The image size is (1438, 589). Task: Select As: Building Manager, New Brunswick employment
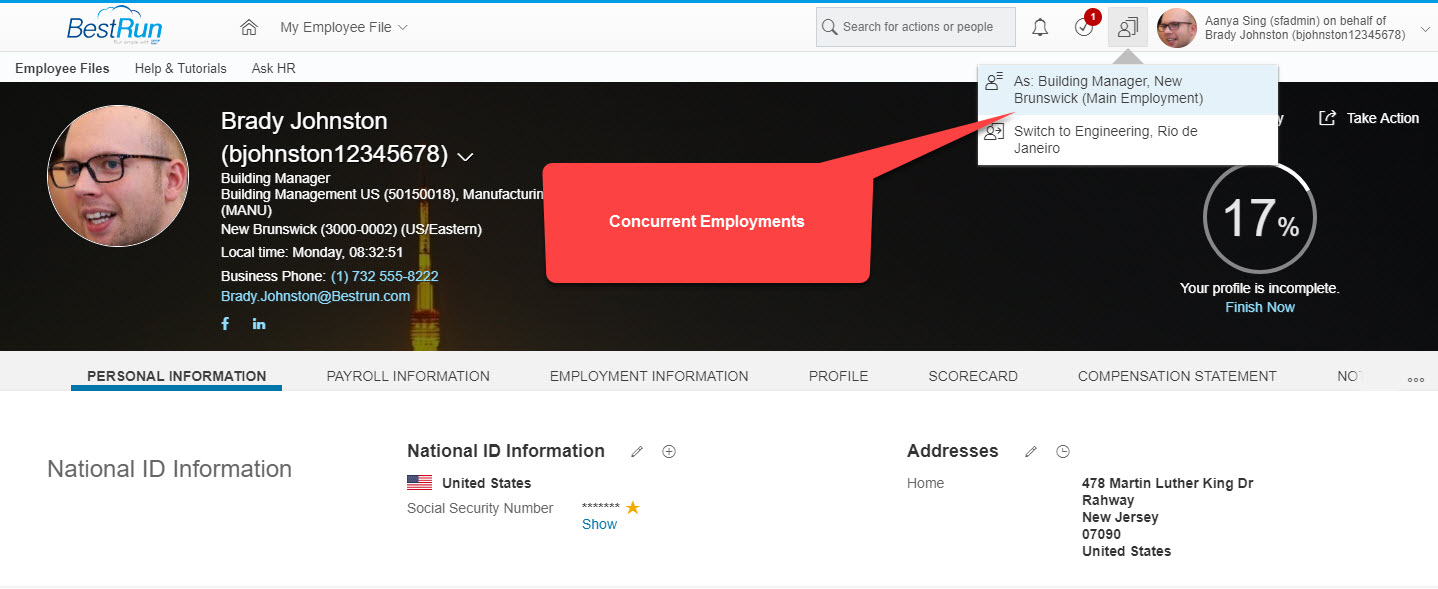[x=1128, y=90]
